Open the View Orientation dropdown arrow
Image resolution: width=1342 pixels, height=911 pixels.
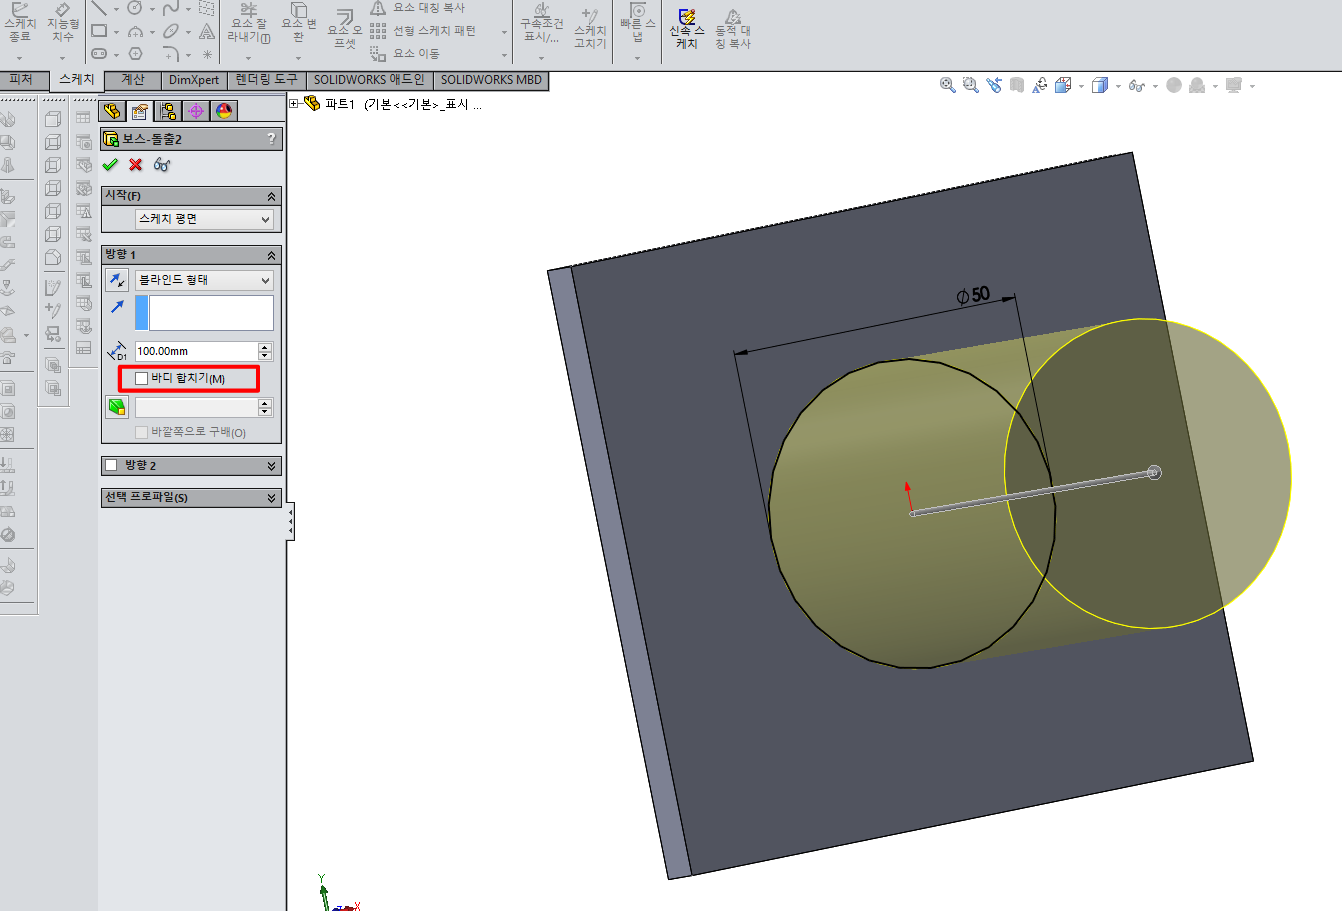click(x=1081, y=87)
